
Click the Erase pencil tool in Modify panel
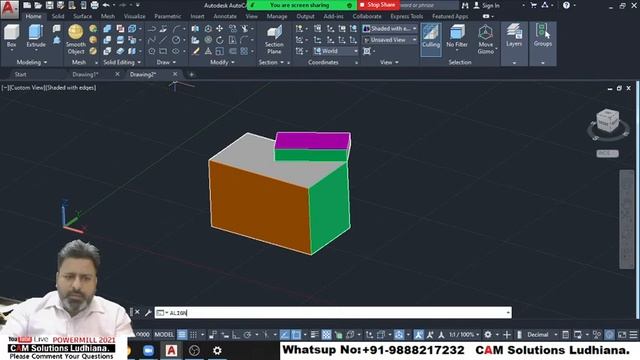[196, 51]
